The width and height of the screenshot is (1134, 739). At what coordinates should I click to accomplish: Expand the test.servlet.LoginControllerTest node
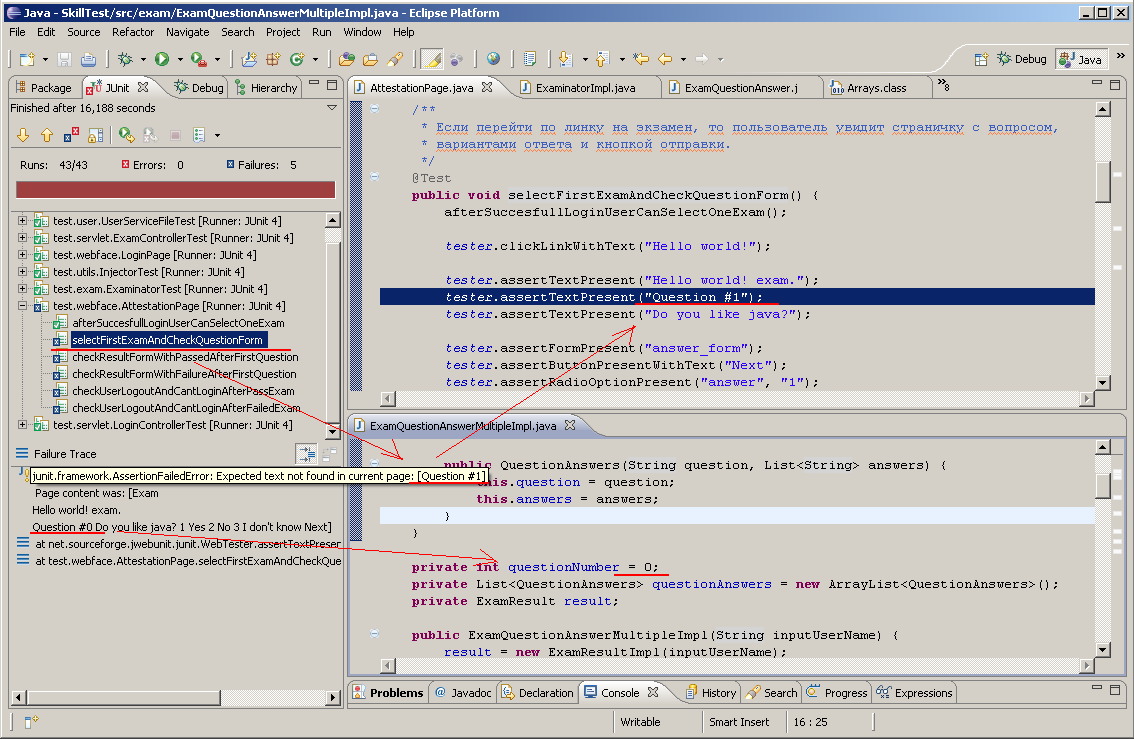pos(21,425)
